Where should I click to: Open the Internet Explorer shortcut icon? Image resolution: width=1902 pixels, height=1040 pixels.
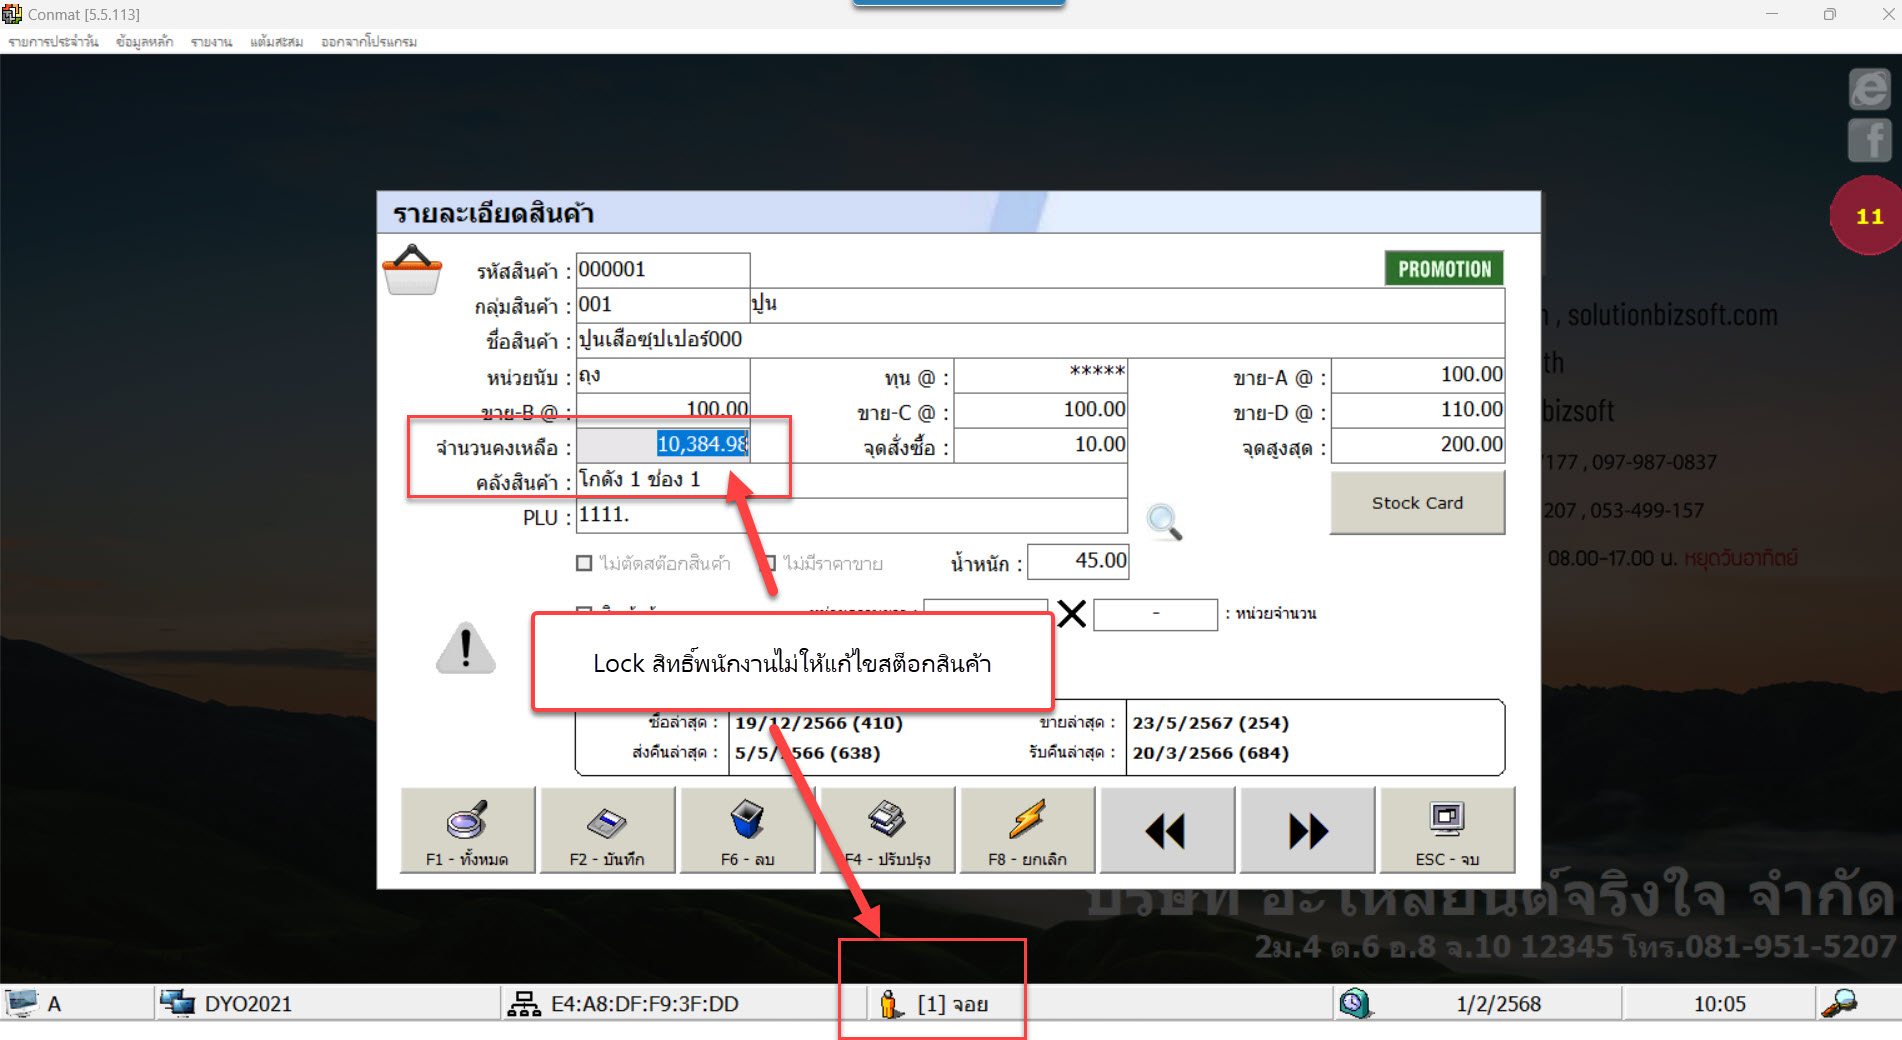(x=1869, y=90)
